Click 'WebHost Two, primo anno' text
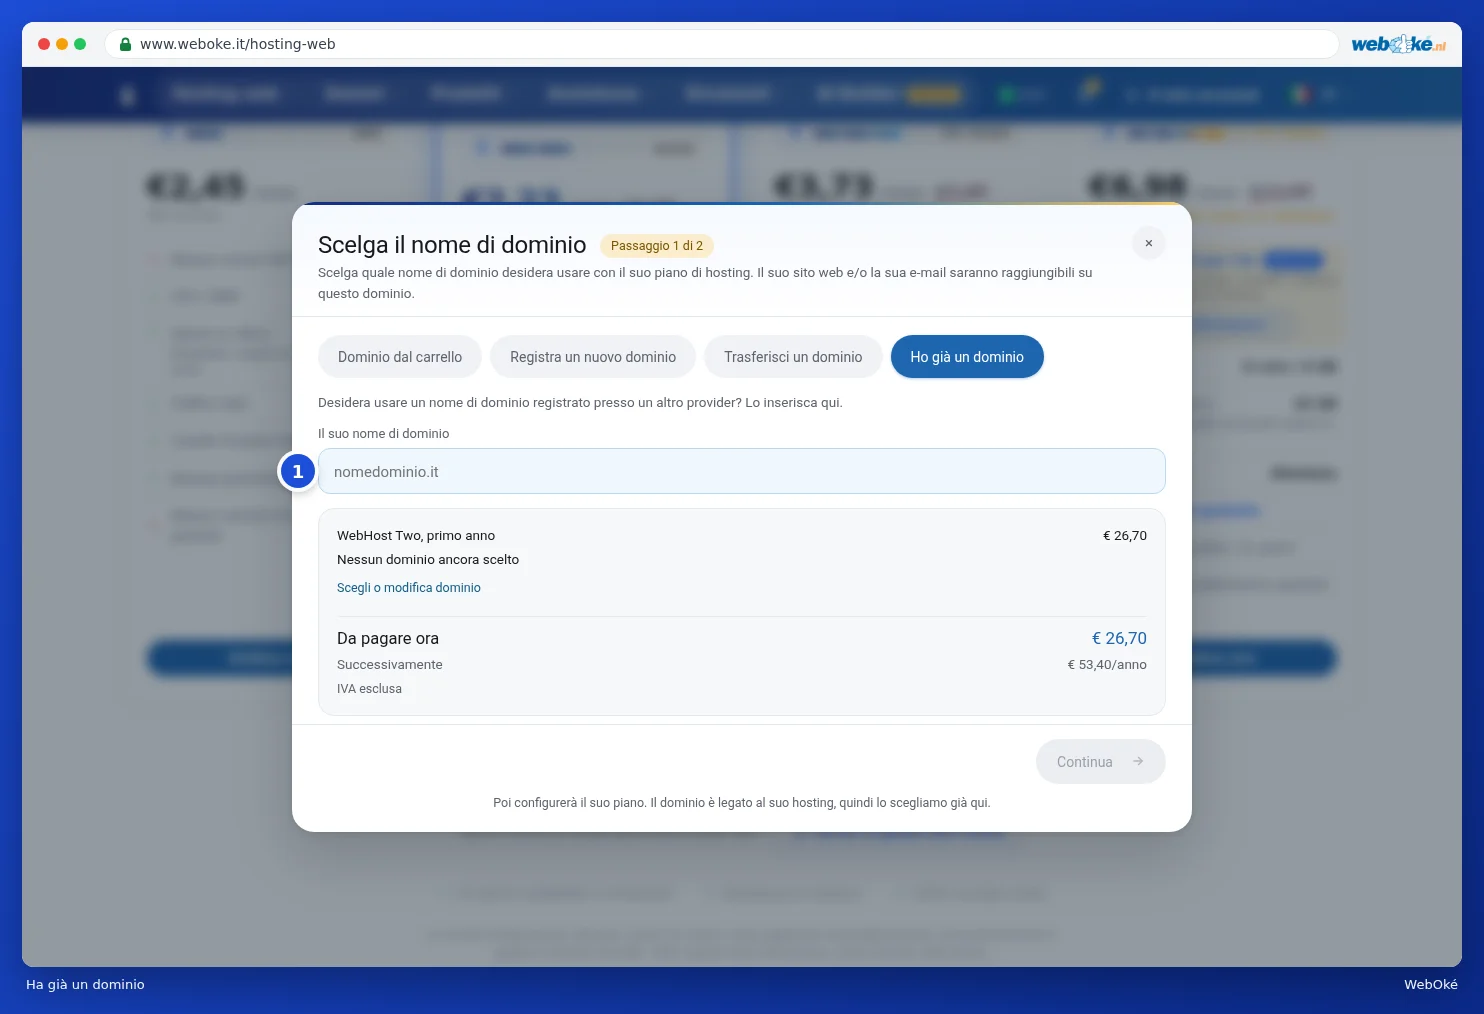Screen dimensions: 1484x1014 point(416,536)
